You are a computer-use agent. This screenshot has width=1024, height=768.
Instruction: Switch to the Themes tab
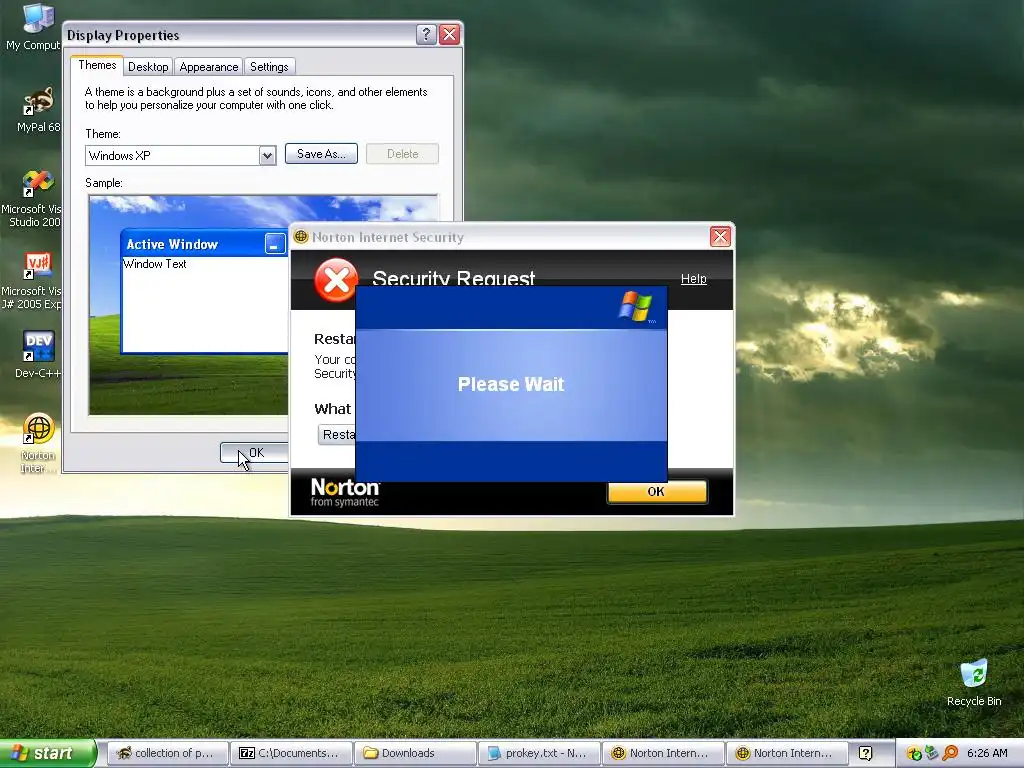click(97, 65)
